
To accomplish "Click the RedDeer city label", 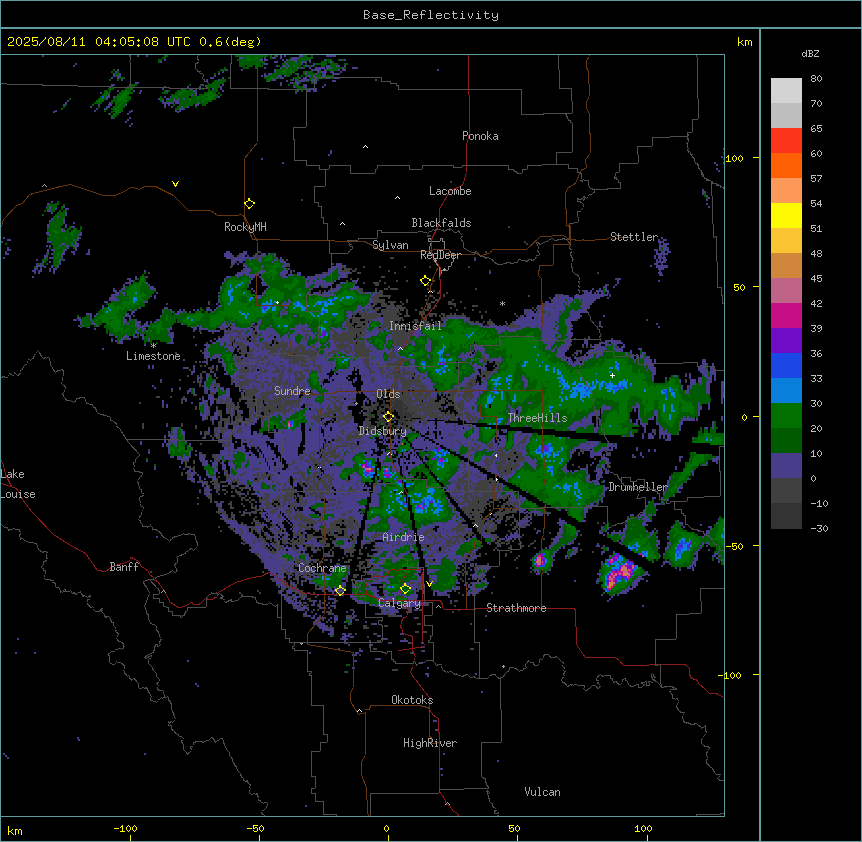I will (440, 255).
